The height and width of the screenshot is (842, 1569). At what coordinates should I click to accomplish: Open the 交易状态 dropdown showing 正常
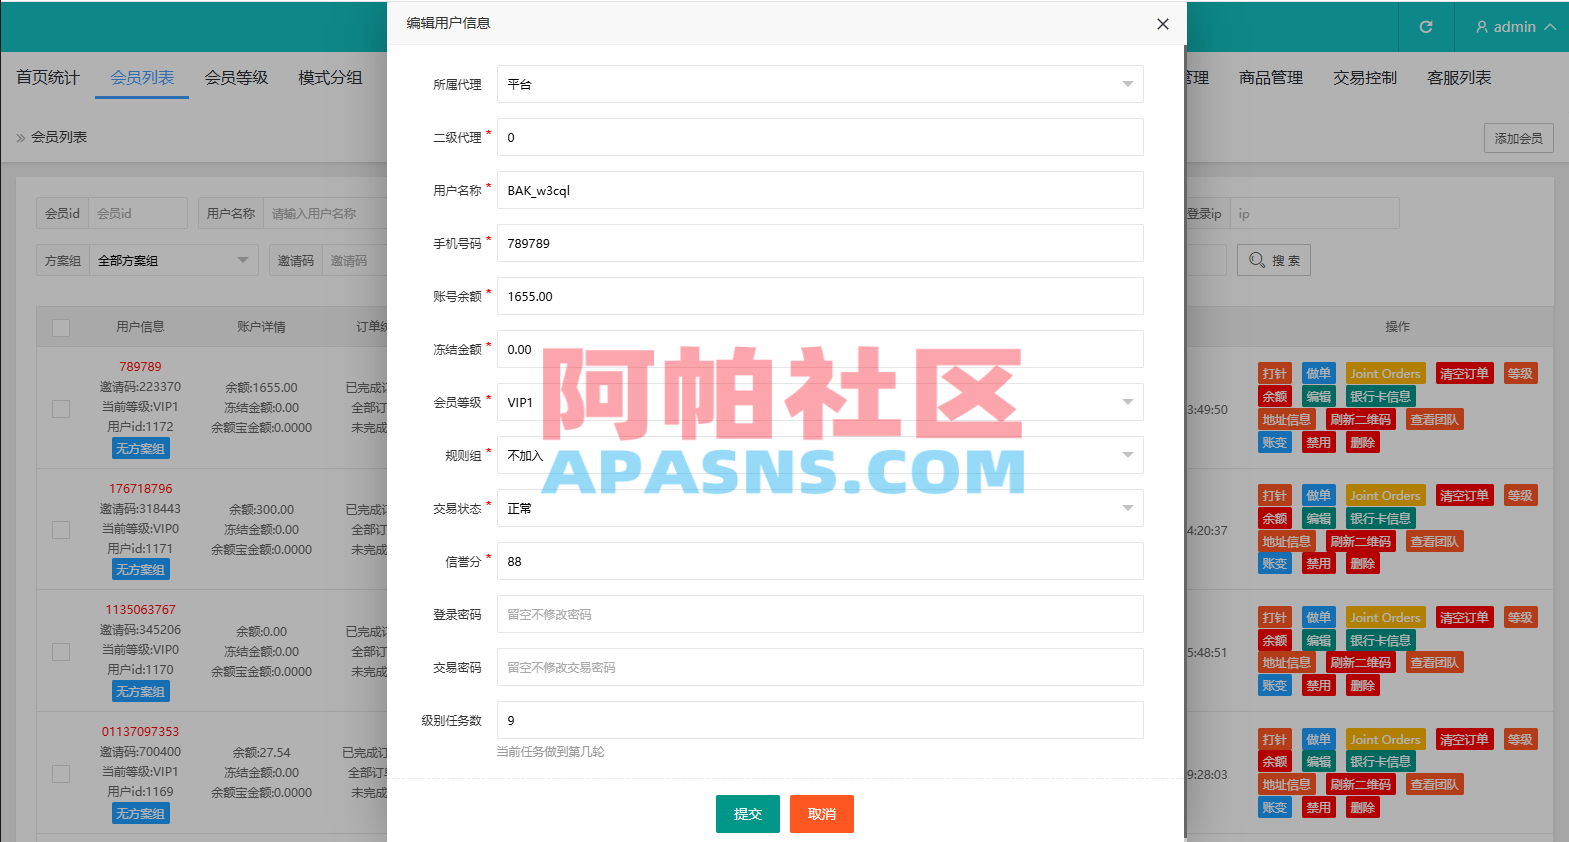(x=820, y=508)
